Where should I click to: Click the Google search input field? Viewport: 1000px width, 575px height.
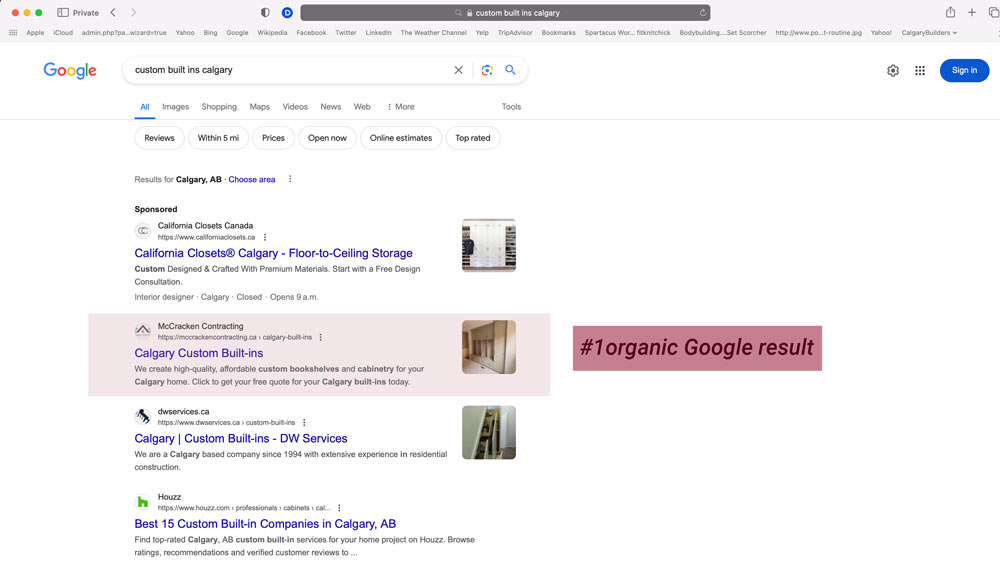pos(290,70)
